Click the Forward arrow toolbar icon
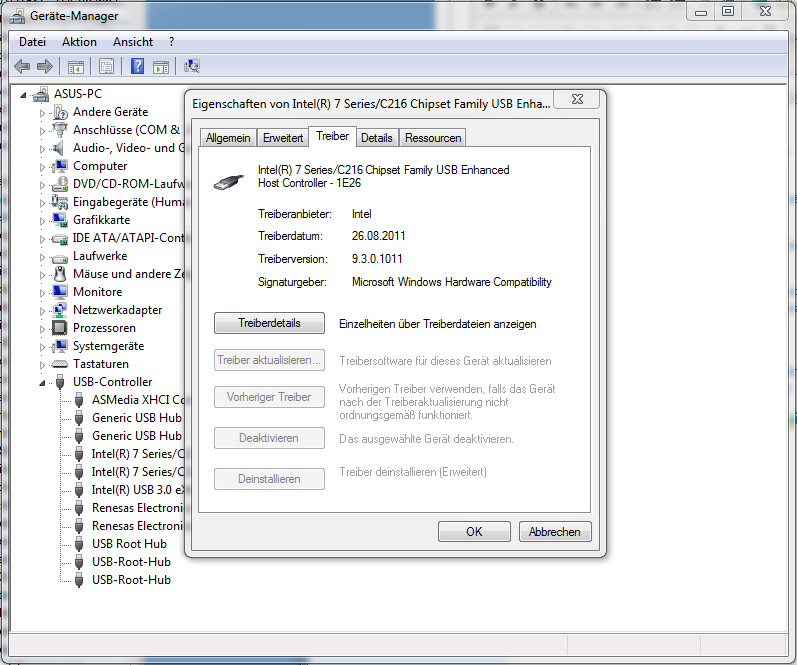Screen dimensions: 797x665 45,66
